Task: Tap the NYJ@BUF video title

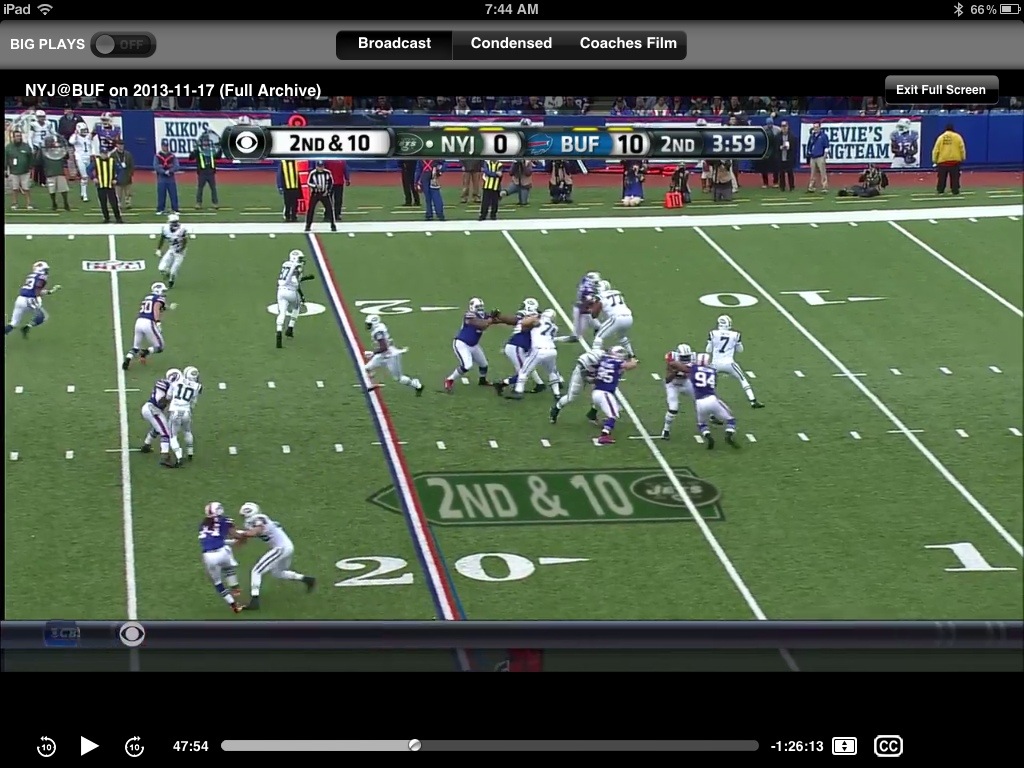Action: (172, 90)
